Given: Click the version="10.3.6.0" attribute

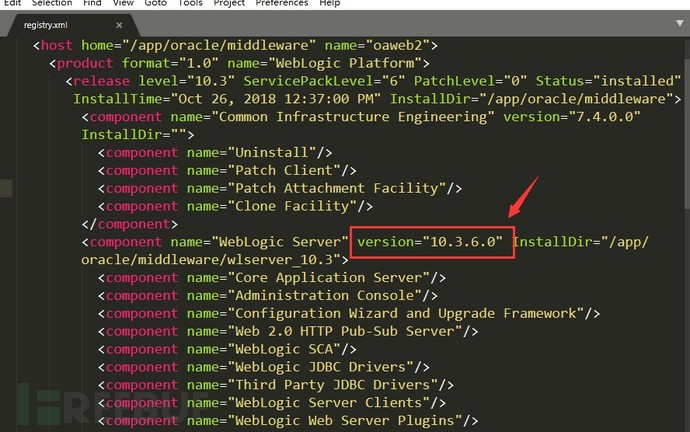Looking at the screenshot, I should [x=430, y=242].
